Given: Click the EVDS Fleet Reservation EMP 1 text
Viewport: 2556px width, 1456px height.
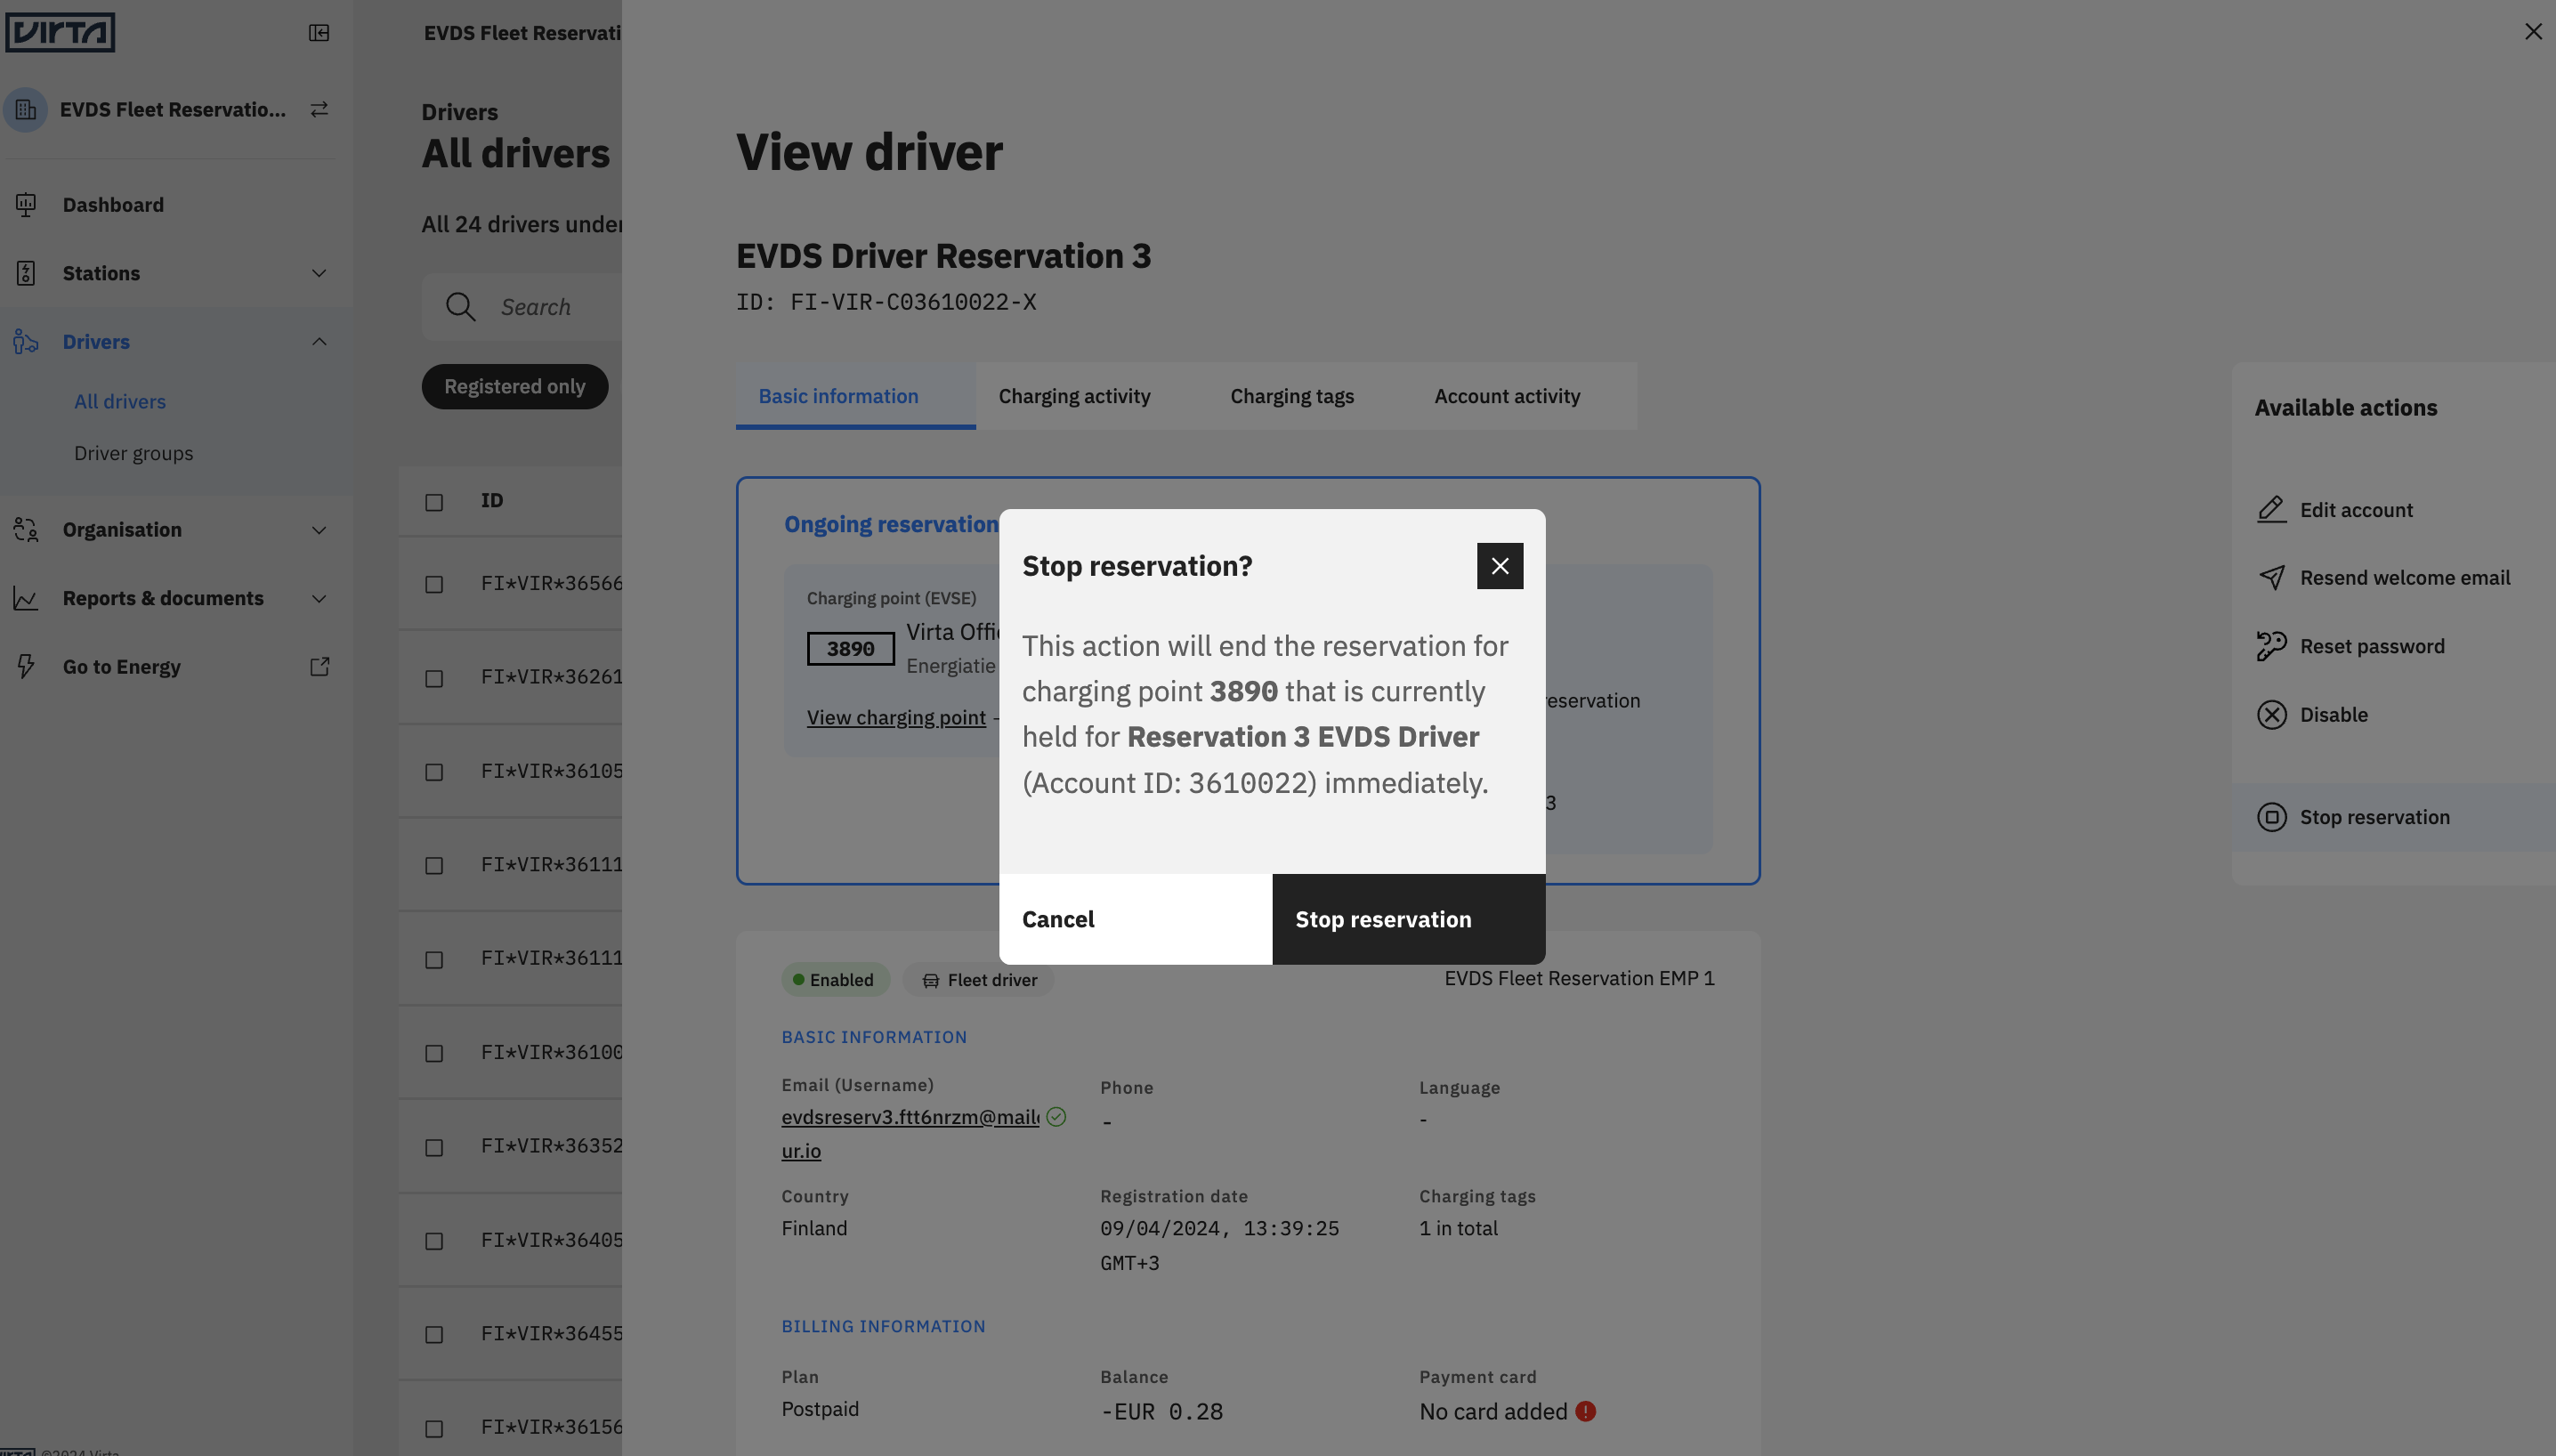Looking at the screenshot, I should (x=1579, y=978).
